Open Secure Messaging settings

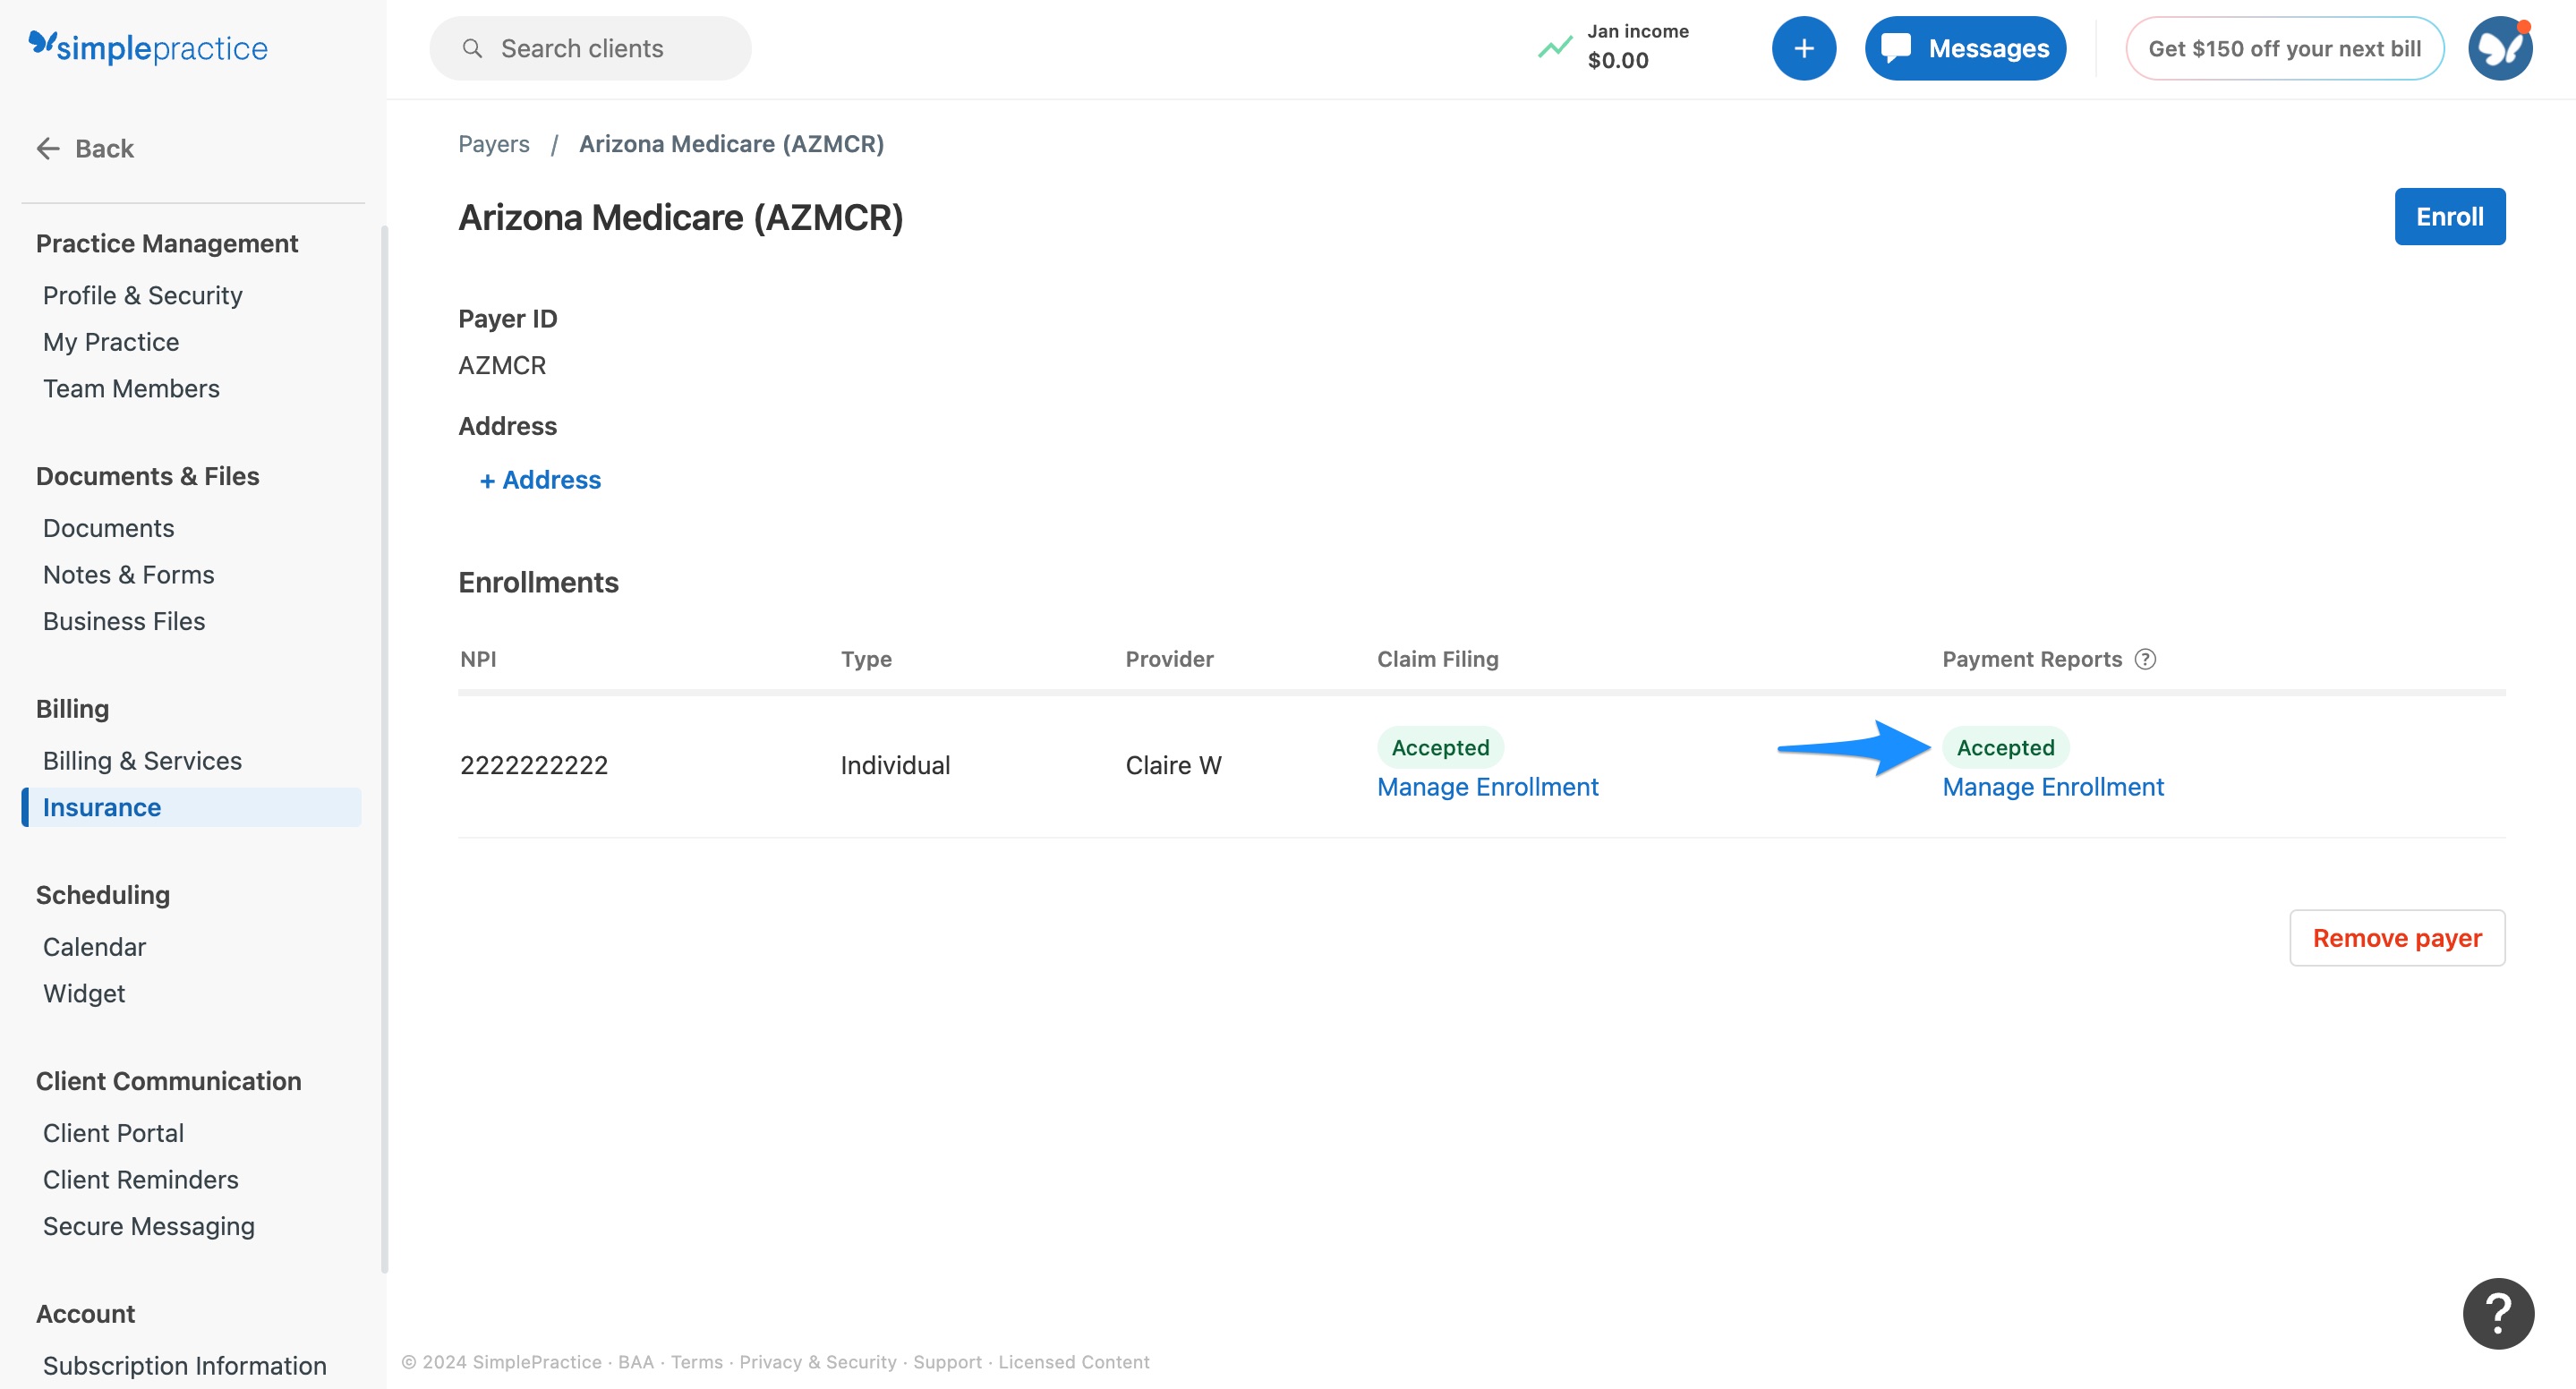[x=149, y=1225]
